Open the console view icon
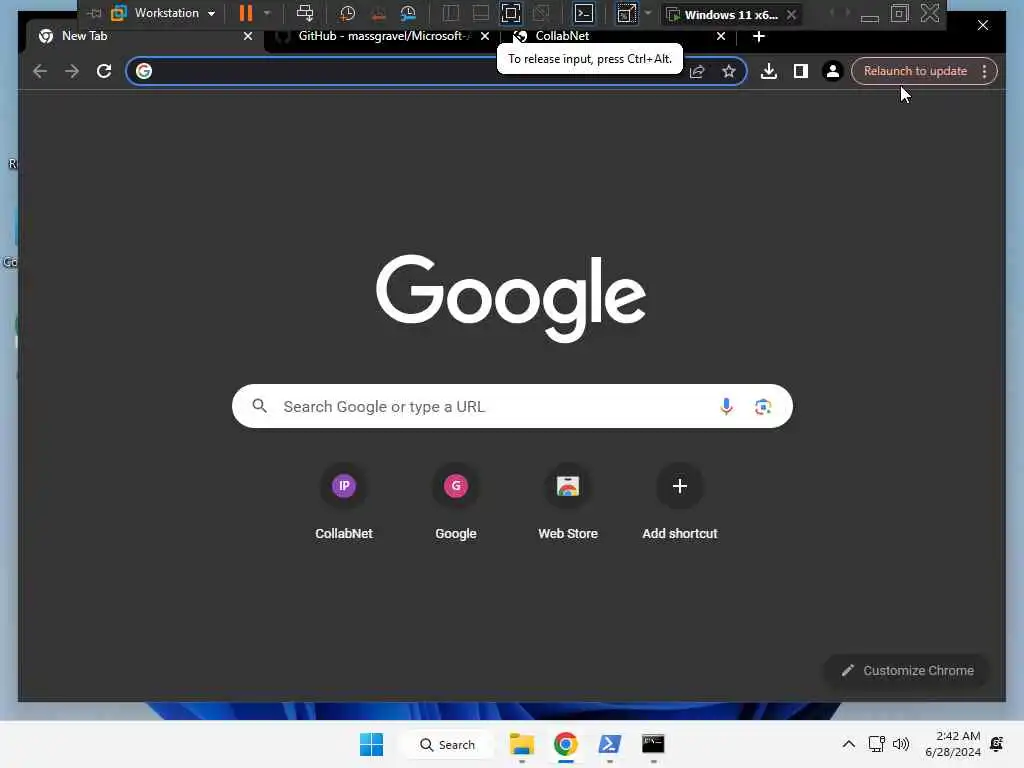Image resolution: width=1024 pixels, height=768 pixels. click(x=583, y=13)
